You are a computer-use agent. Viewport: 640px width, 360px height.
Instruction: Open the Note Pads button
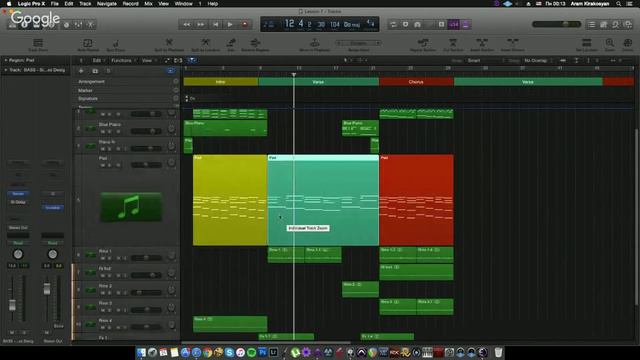coord(604,24)
